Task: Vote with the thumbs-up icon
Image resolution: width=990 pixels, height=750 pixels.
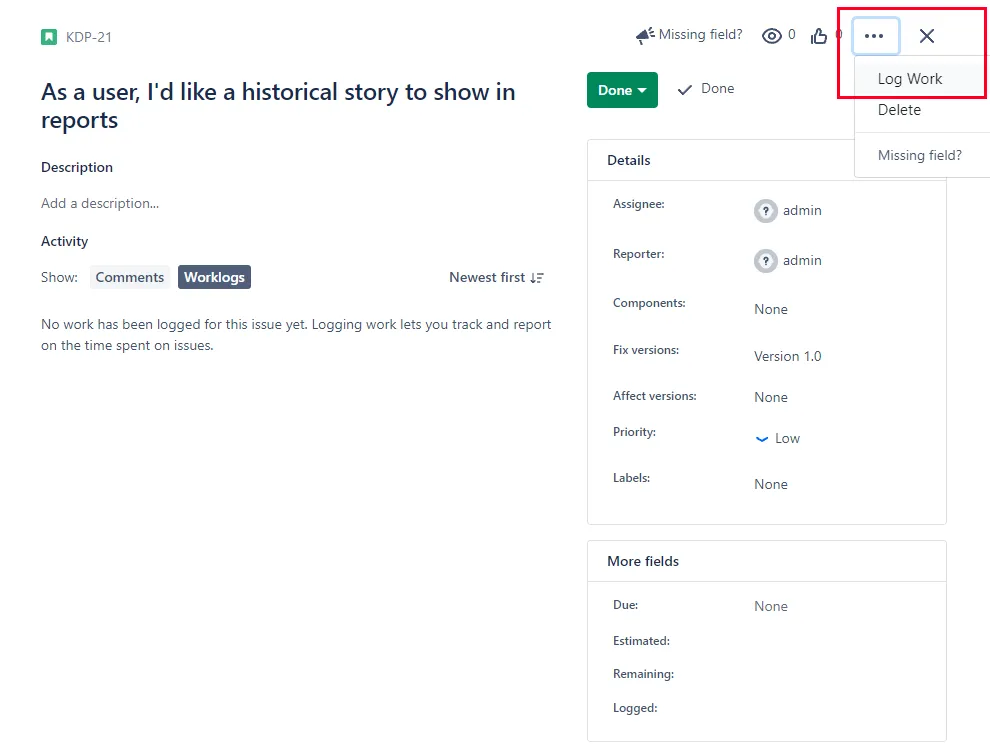Action: pos(819,36)
